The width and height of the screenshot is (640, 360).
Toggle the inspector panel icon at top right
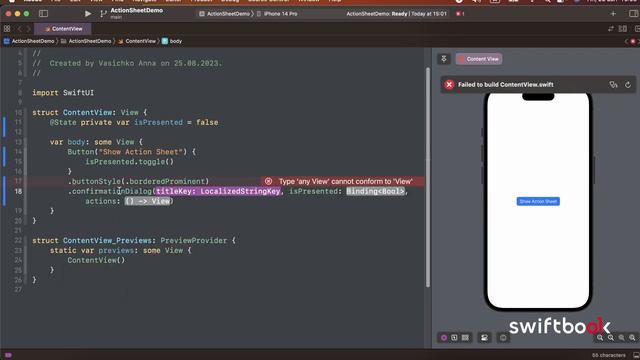[633, 14]
